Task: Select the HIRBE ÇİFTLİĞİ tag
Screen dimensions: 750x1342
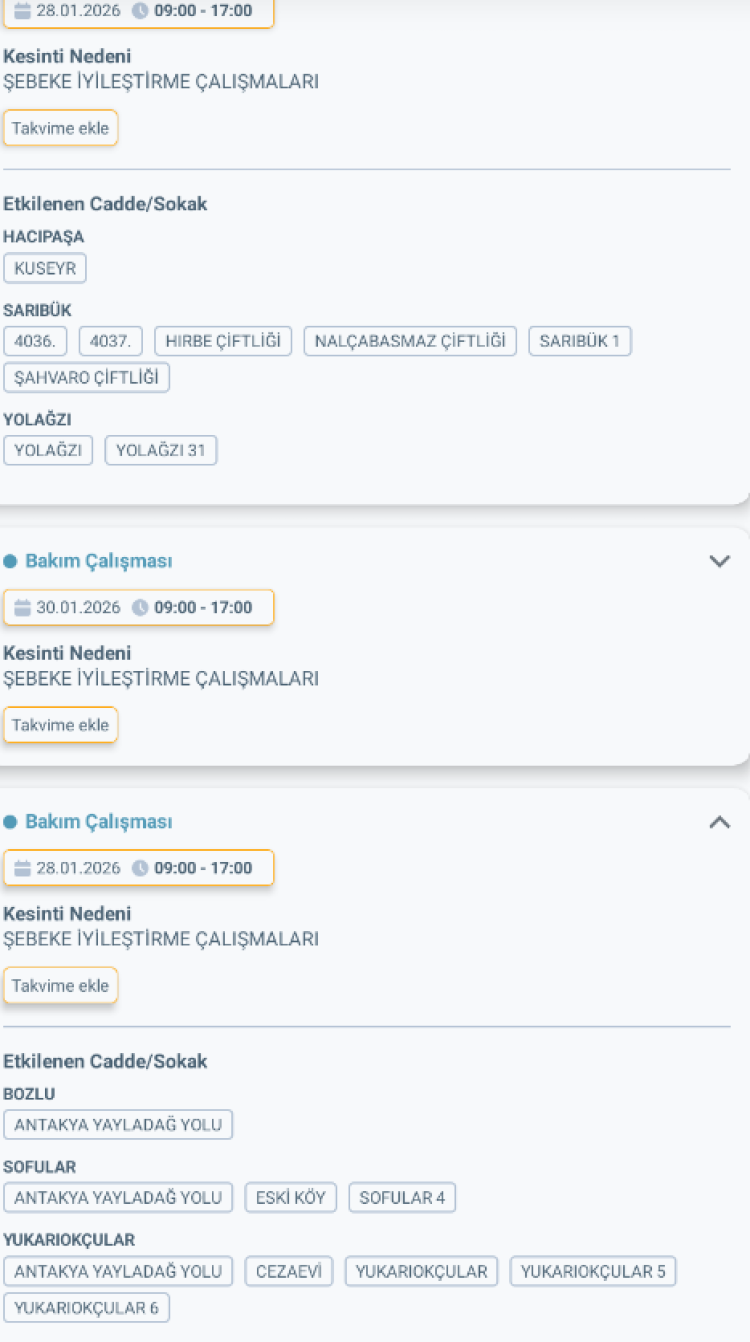Action: (x=223, y=341)
